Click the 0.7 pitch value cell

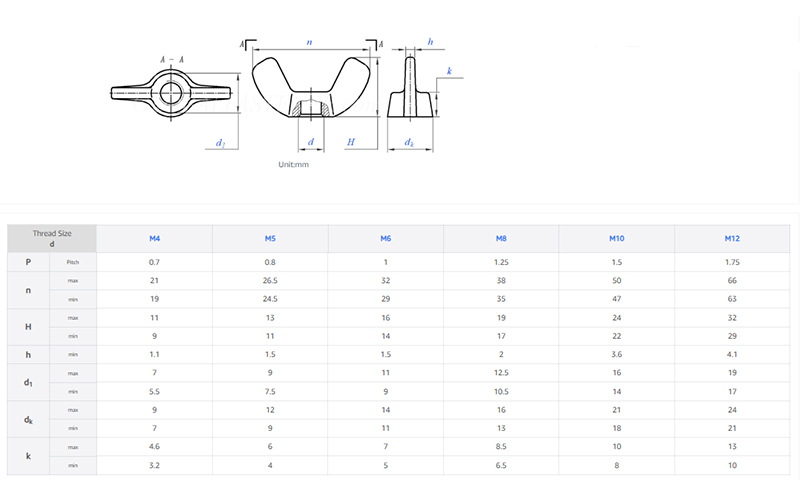click(155, 262)
